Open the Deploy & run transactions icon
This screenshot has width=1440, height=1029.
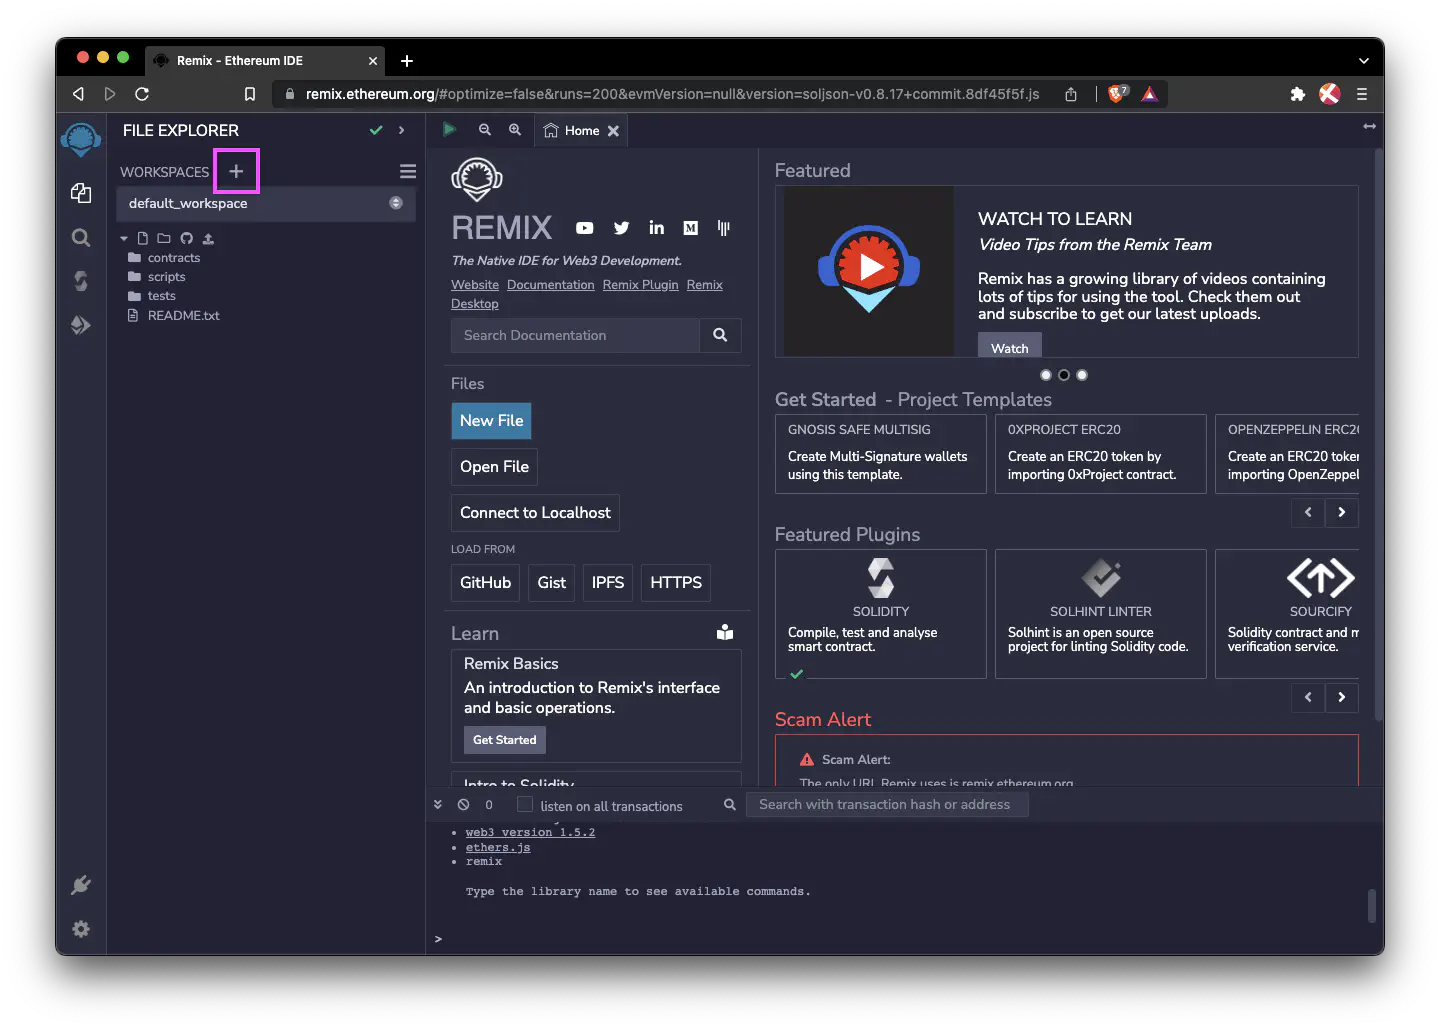(x=81, y=325)
